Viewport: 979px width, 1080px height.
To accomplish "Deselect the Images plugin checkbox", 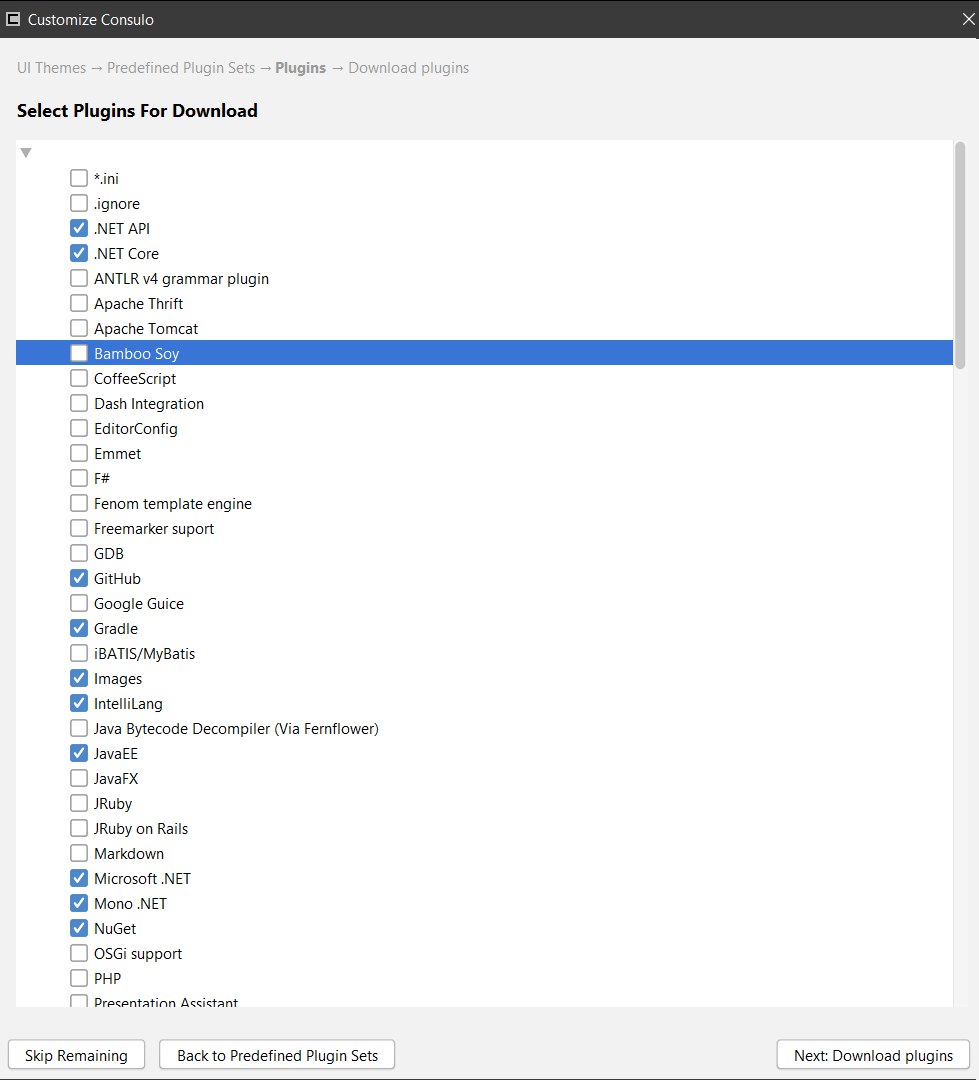I will pyautogui.click(x=79, y=678).
